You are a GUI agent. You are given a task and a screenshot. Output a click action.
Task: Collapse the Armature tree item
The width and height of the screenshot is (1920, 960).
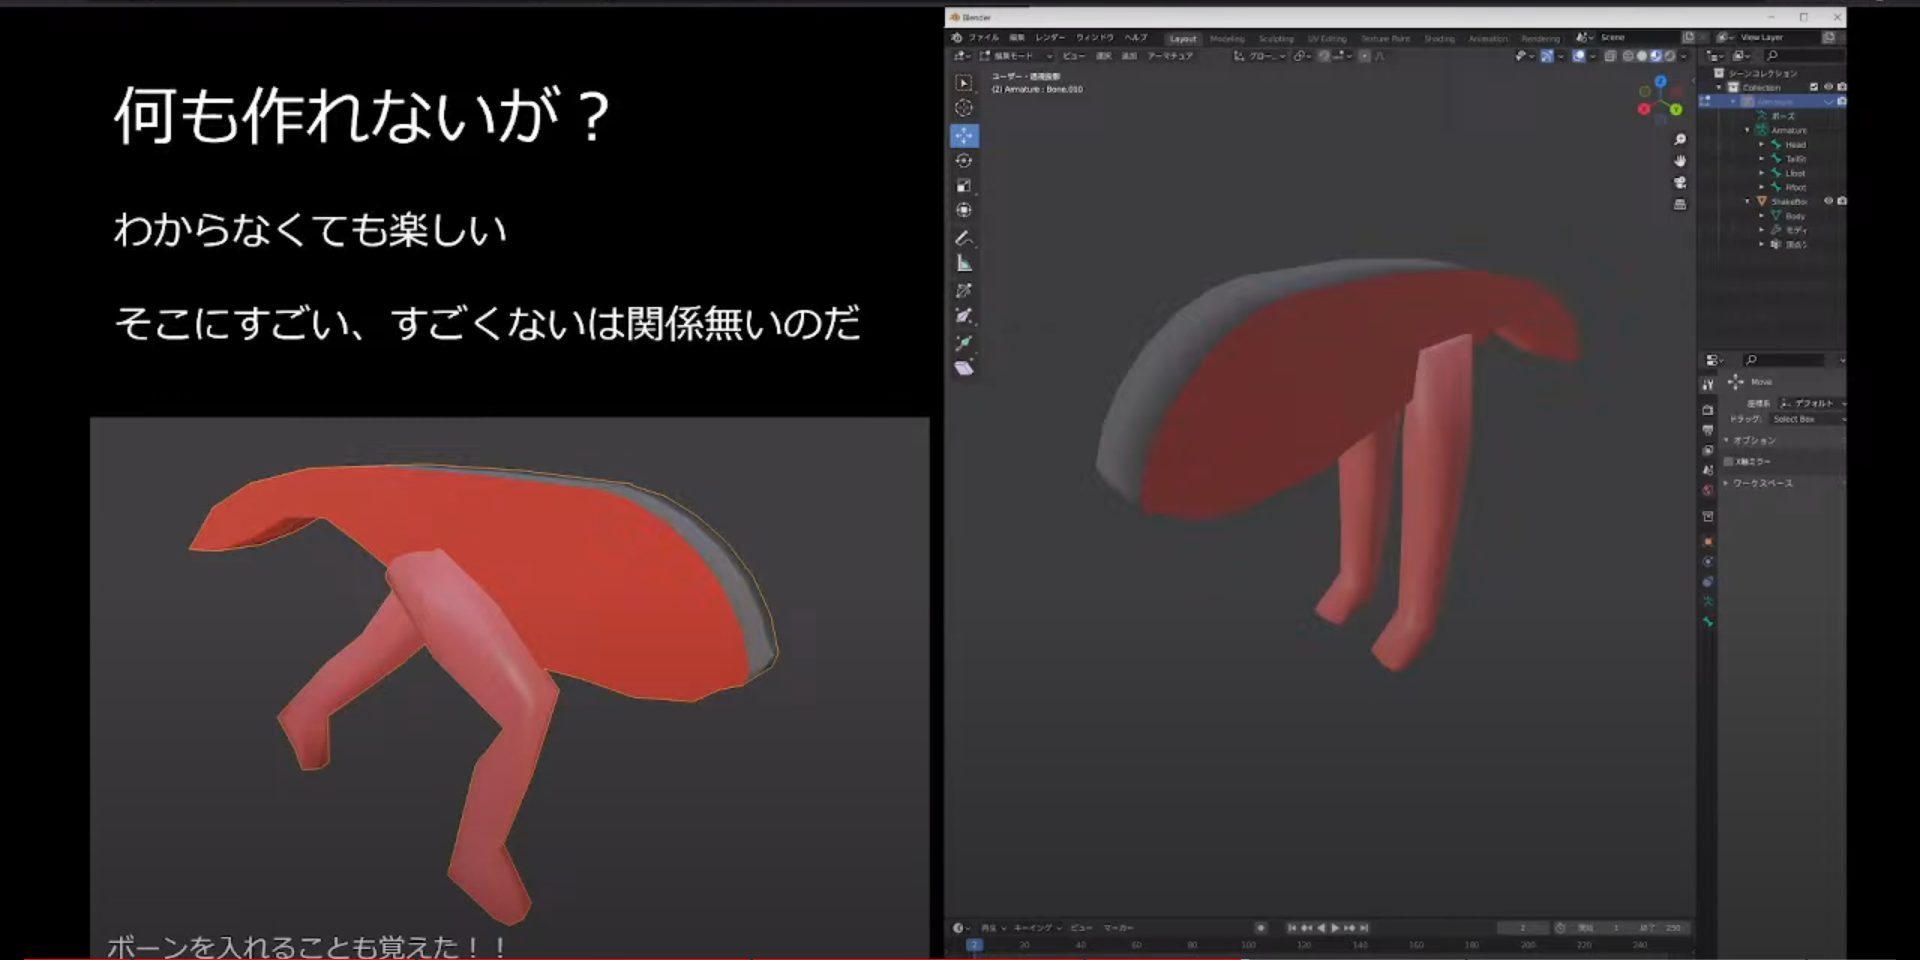(1748, 130)
